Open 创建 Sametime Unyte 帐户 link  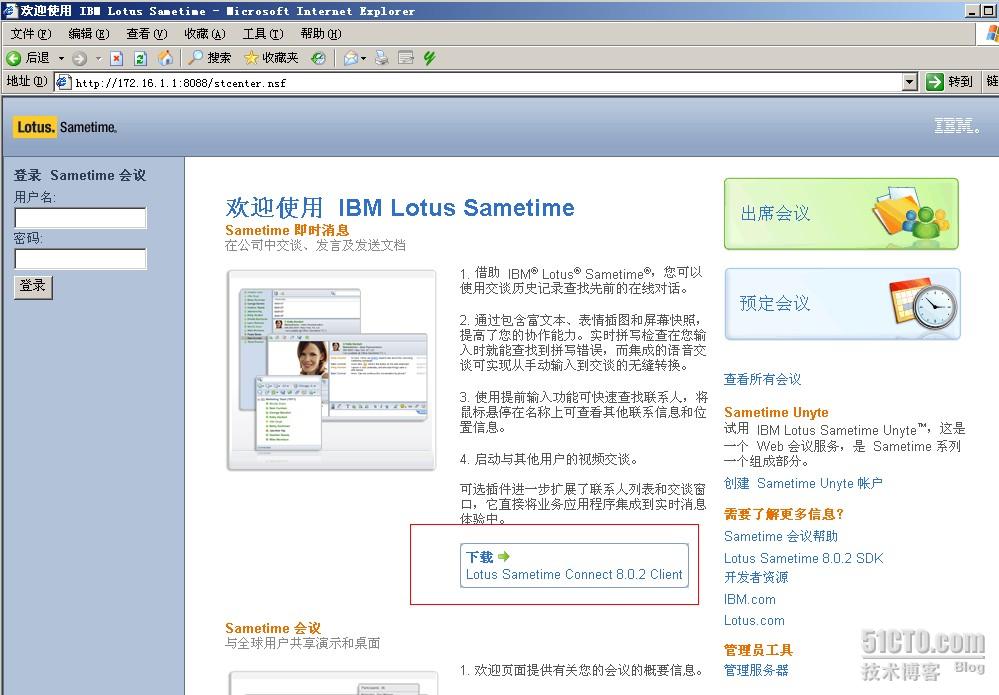[803, 484]
